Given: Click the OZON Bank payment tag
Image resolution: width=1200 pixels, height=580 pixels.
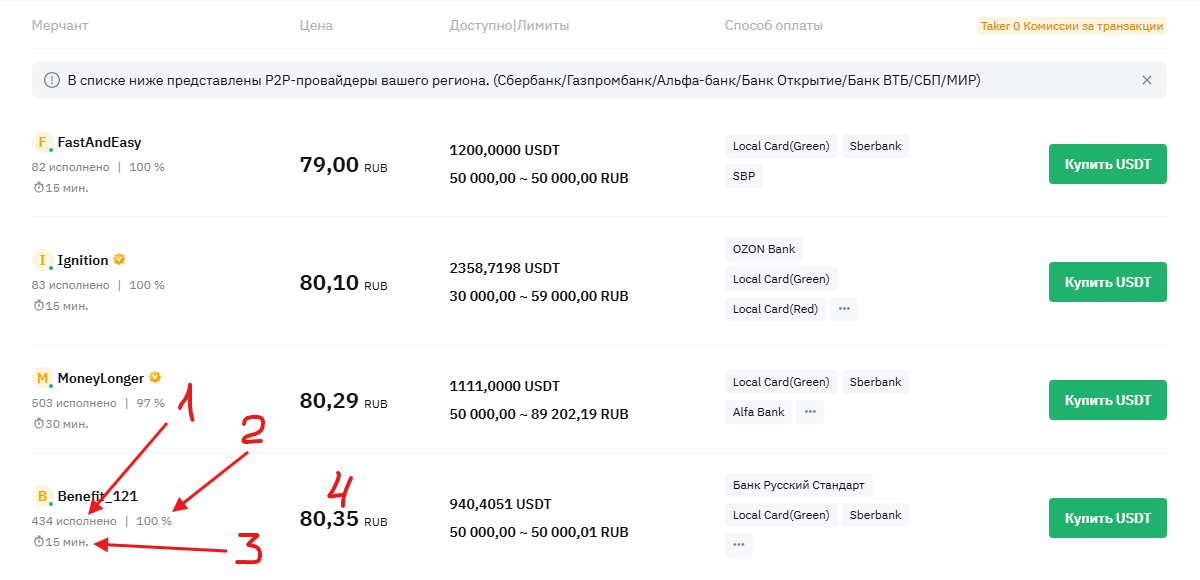Looking at the screenshot, I should (x=763, y=249).
